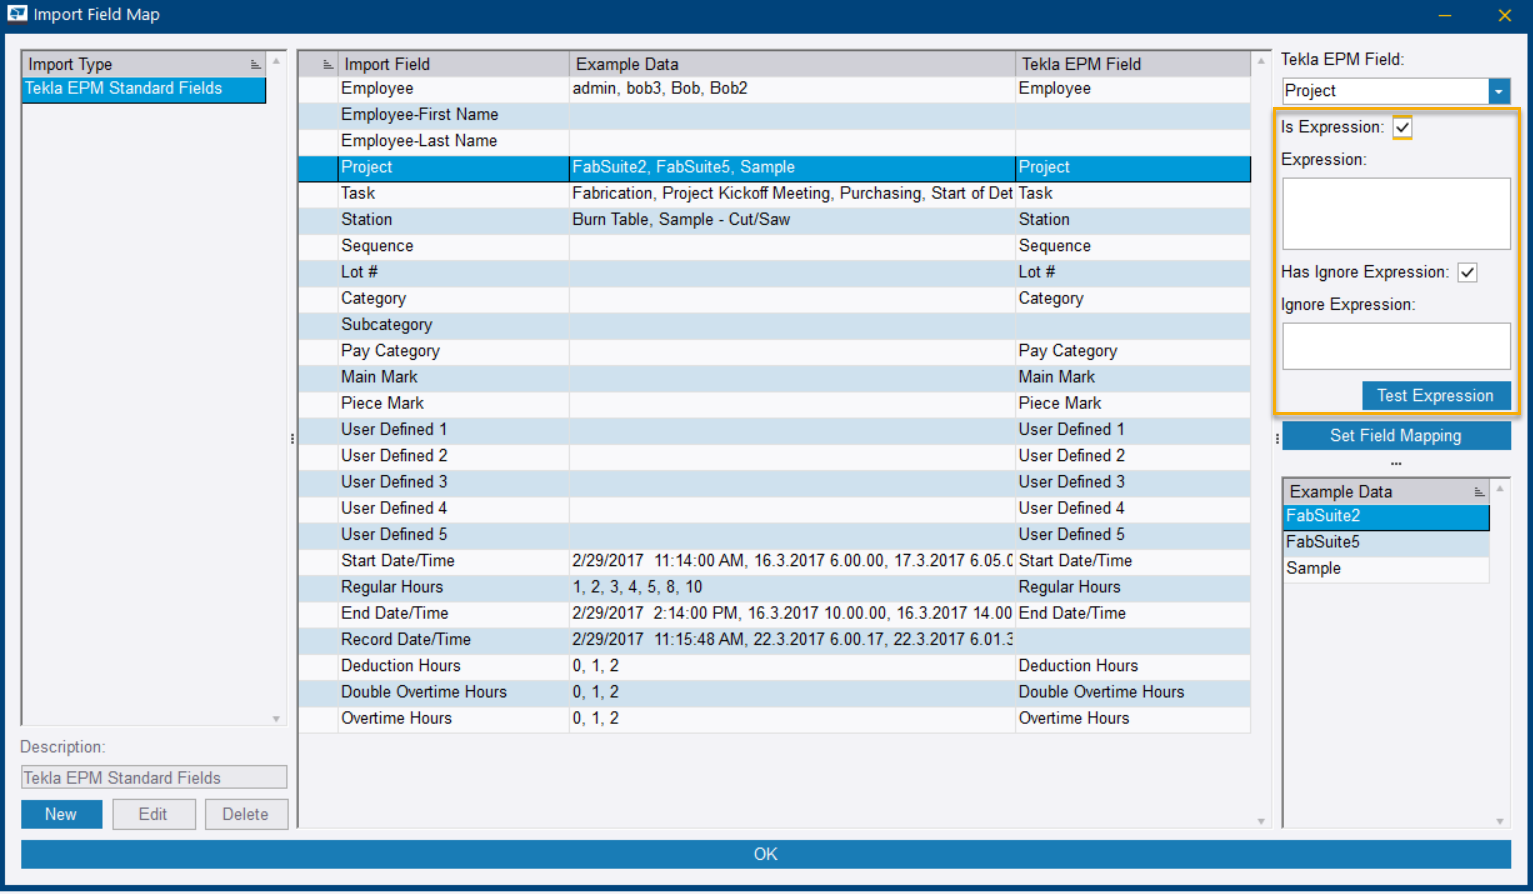Click the 1, 2, 3, 4, 5, 8, 10 cell

click(x=792, y=587)
